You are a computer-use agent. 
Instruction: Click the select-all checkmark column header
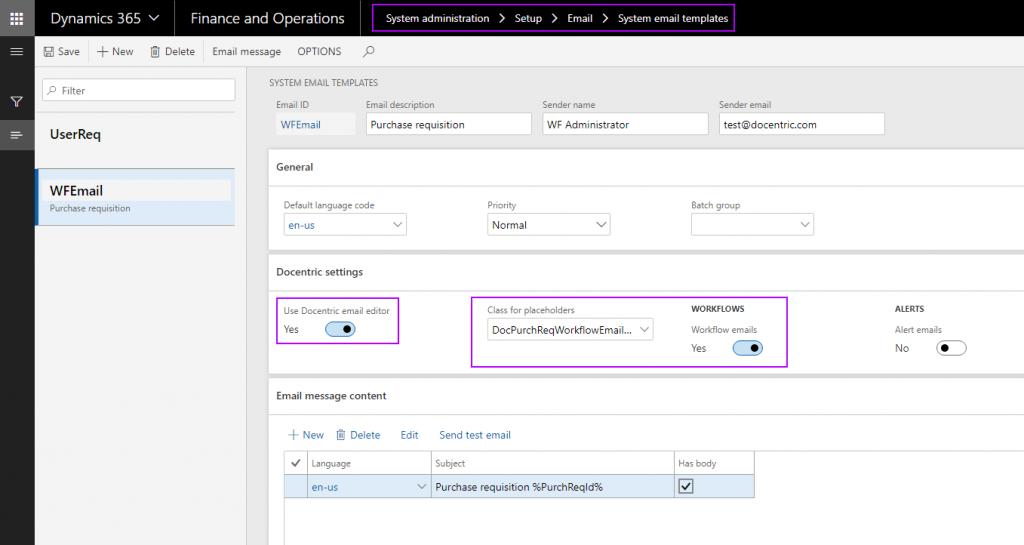click(296, 463)
